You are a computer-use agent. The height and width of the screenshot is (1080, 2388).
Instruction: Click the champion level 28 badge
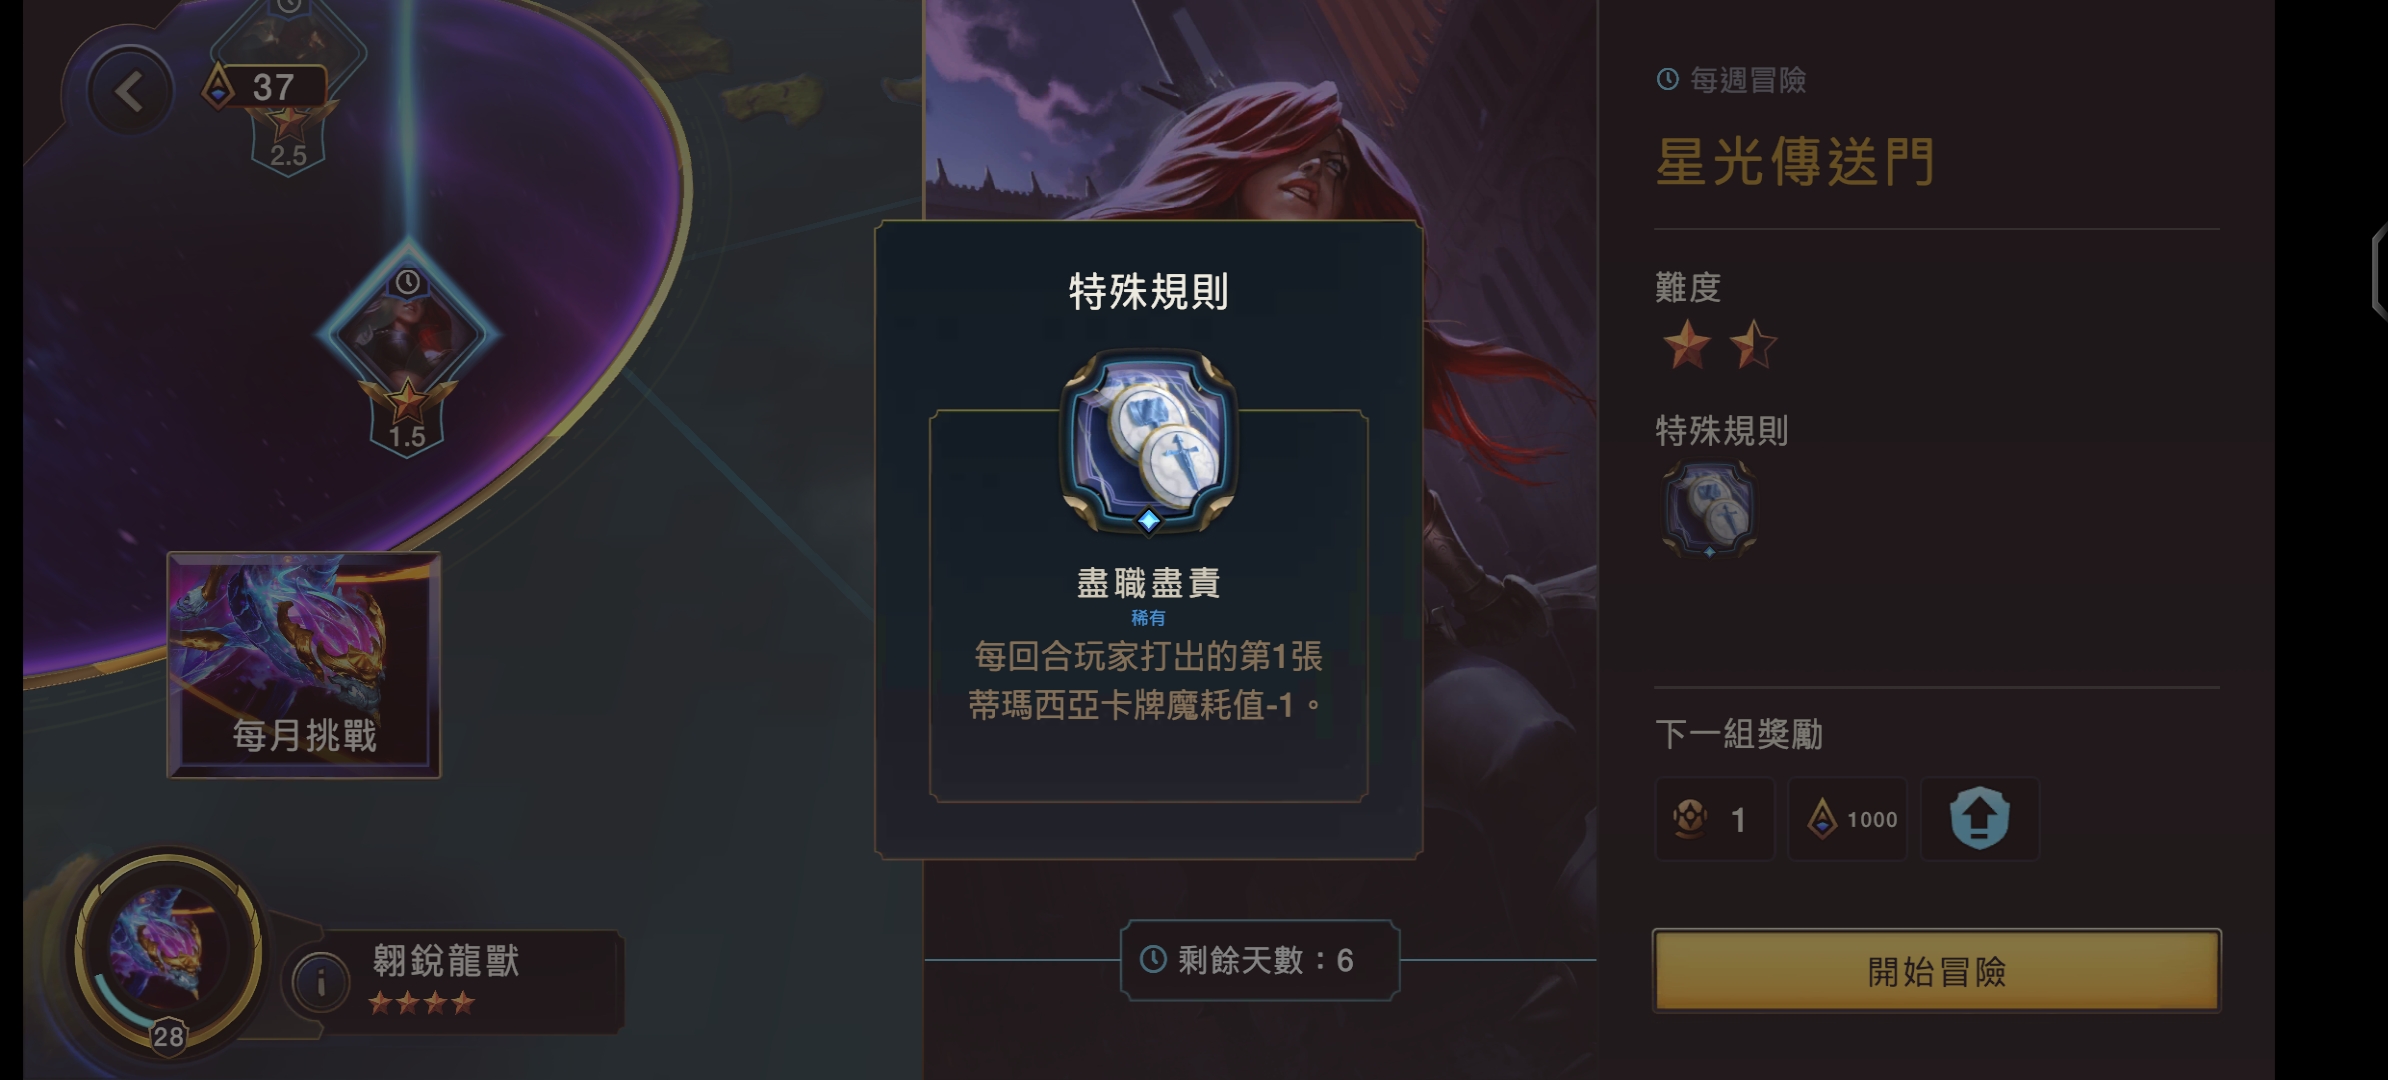click(x=168, y=1036)
